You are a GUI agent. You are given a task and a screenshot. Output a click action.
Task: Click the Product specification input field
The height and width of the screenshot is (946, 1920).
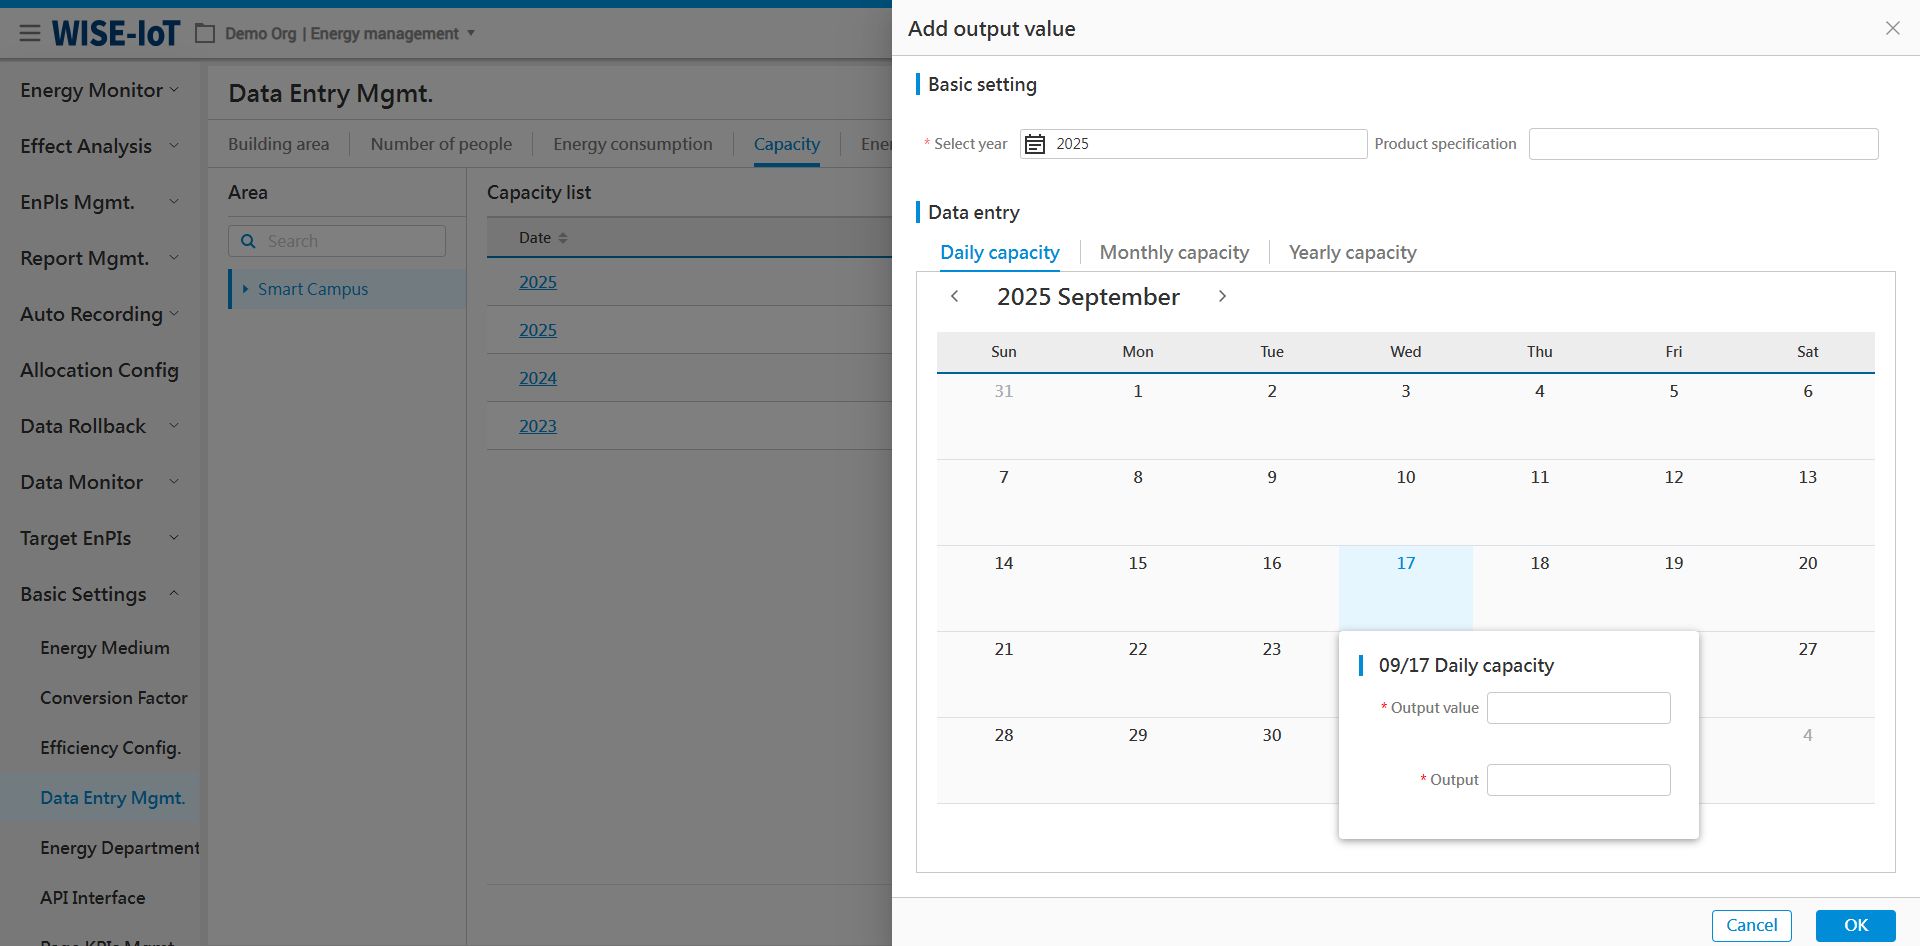1703,144
